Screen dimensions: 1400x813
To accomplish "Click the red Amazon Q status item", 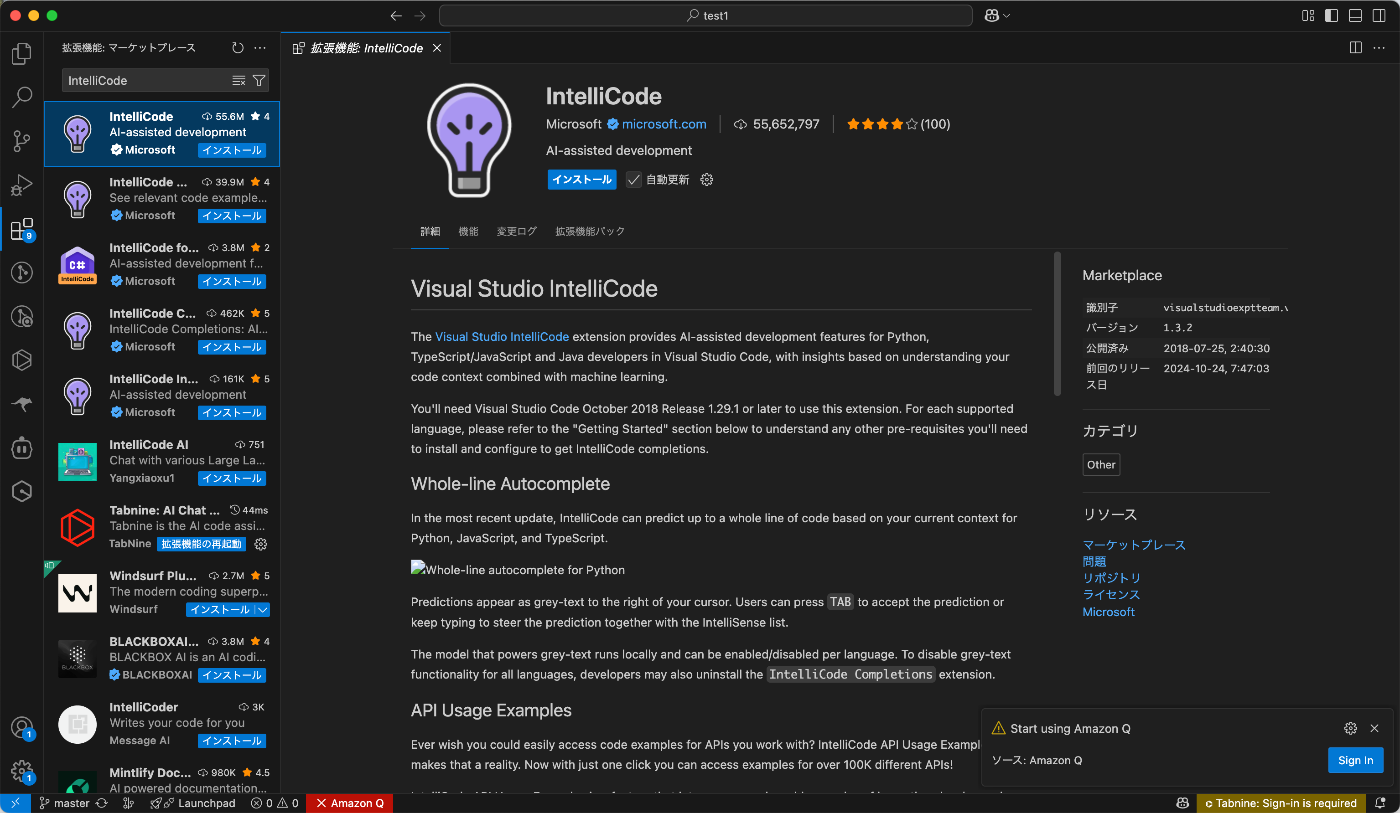I will coord(350,803).
